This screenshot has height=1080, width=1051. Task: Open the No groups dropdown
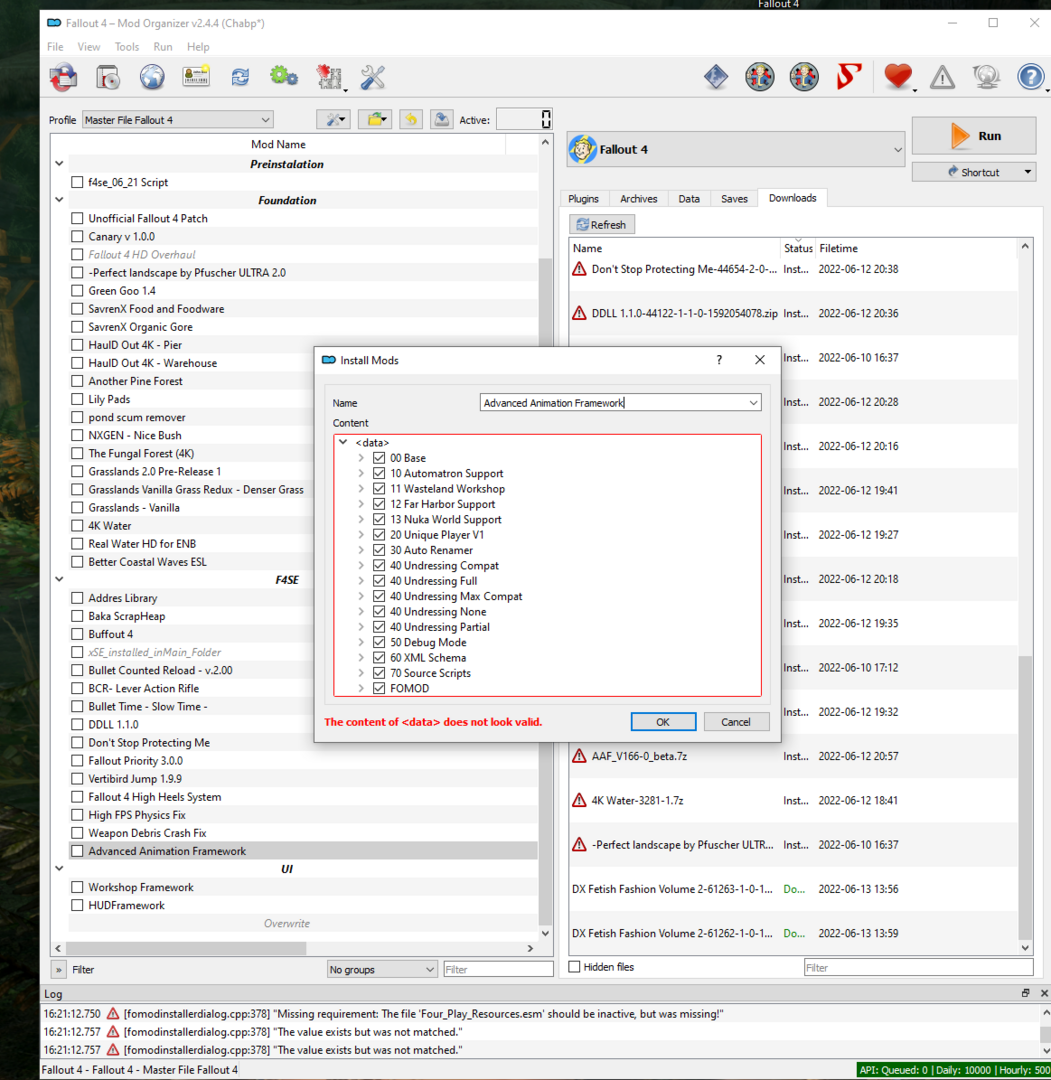(382, 969)
